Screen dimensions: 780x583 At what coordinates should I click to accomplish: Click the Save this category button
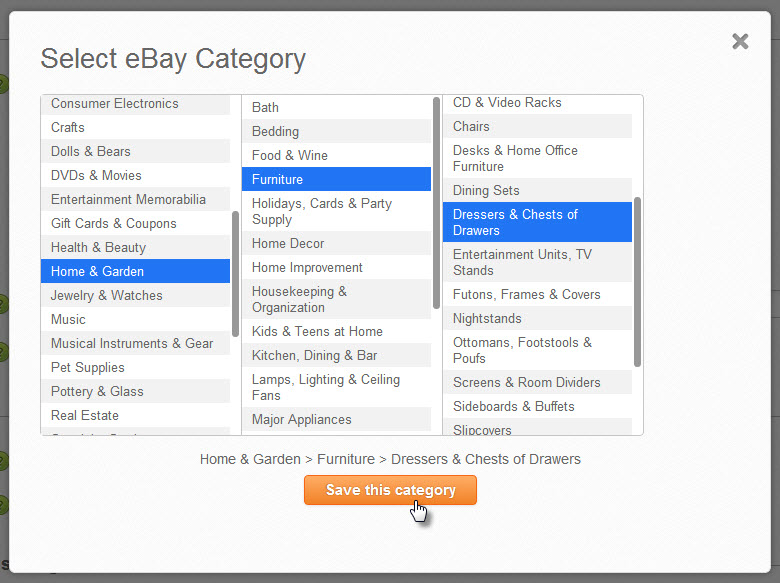tap(390, 490)
